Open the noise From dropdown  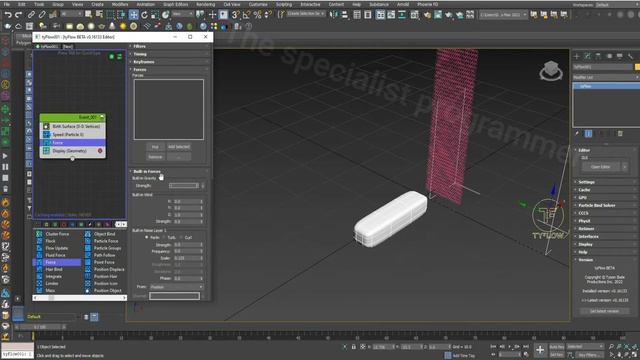176,287
